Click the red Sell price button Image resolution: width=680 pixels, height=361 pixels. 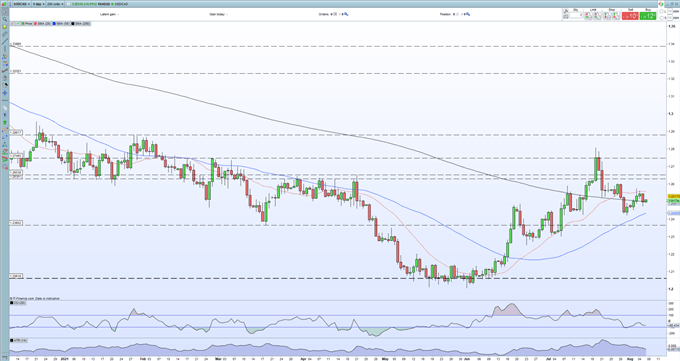tap(630, 16)
